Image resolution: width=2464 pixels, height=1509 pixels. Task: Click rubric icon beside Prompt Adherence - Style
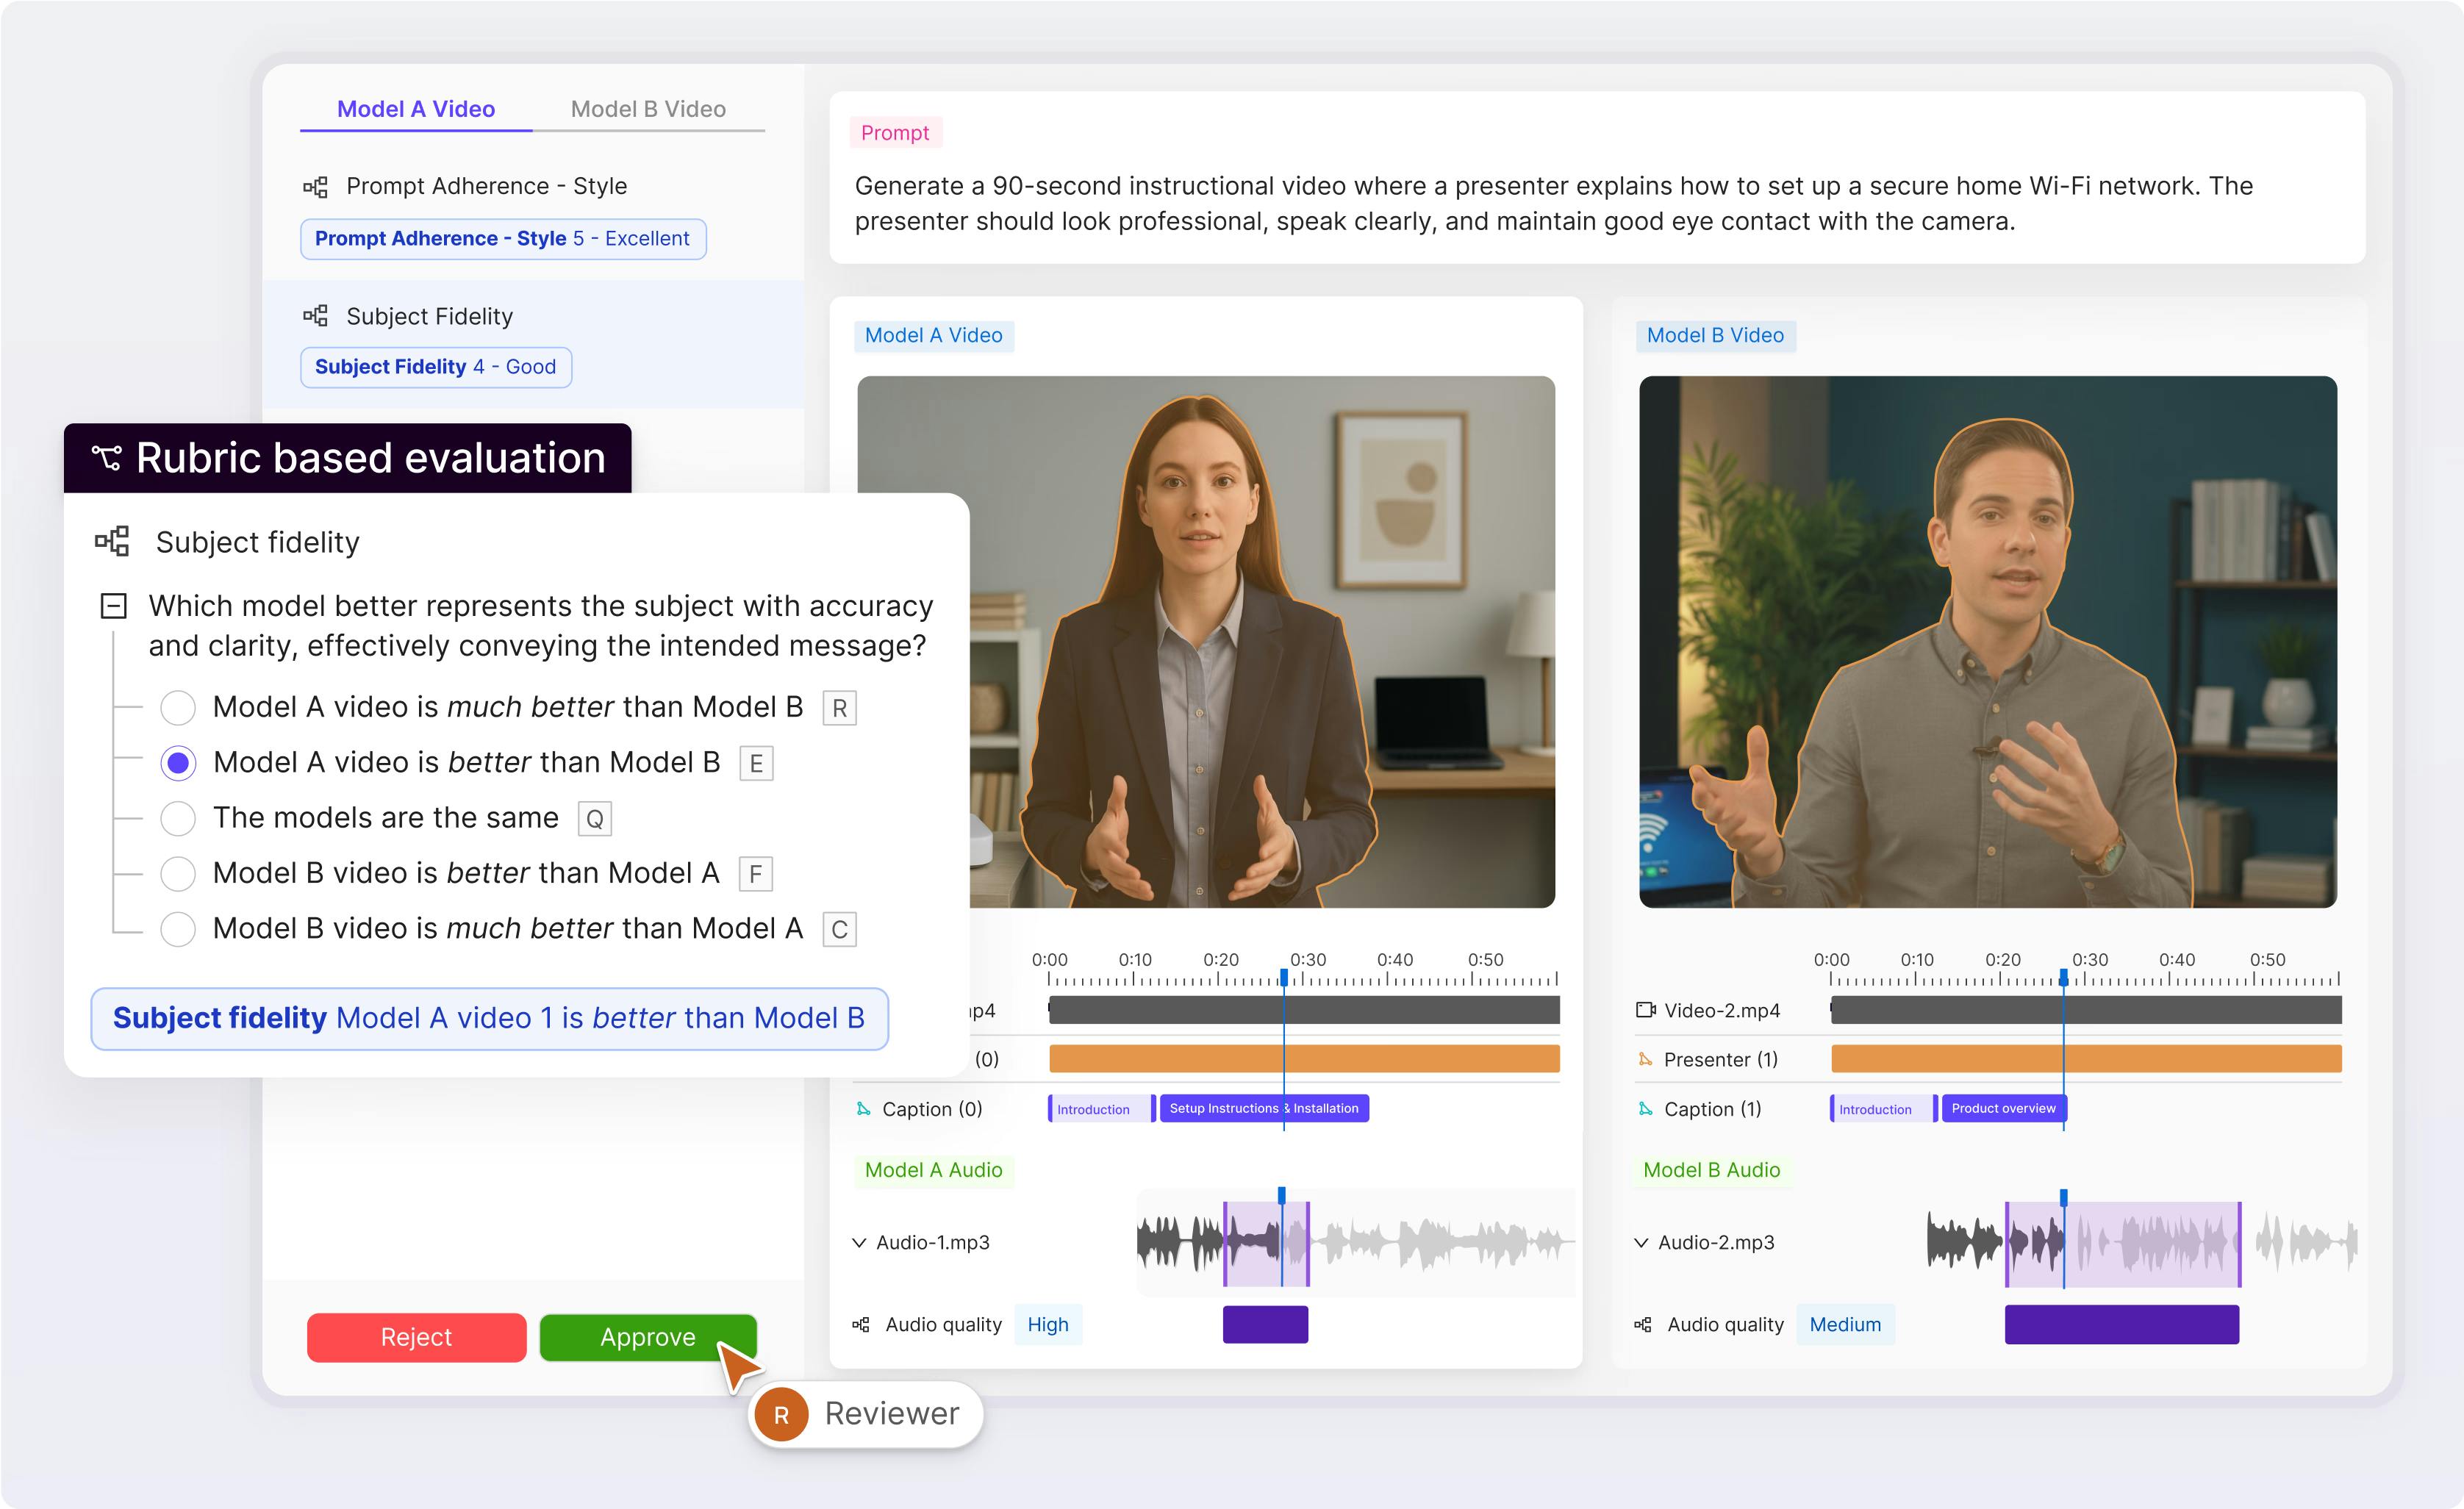coord(316,187)
